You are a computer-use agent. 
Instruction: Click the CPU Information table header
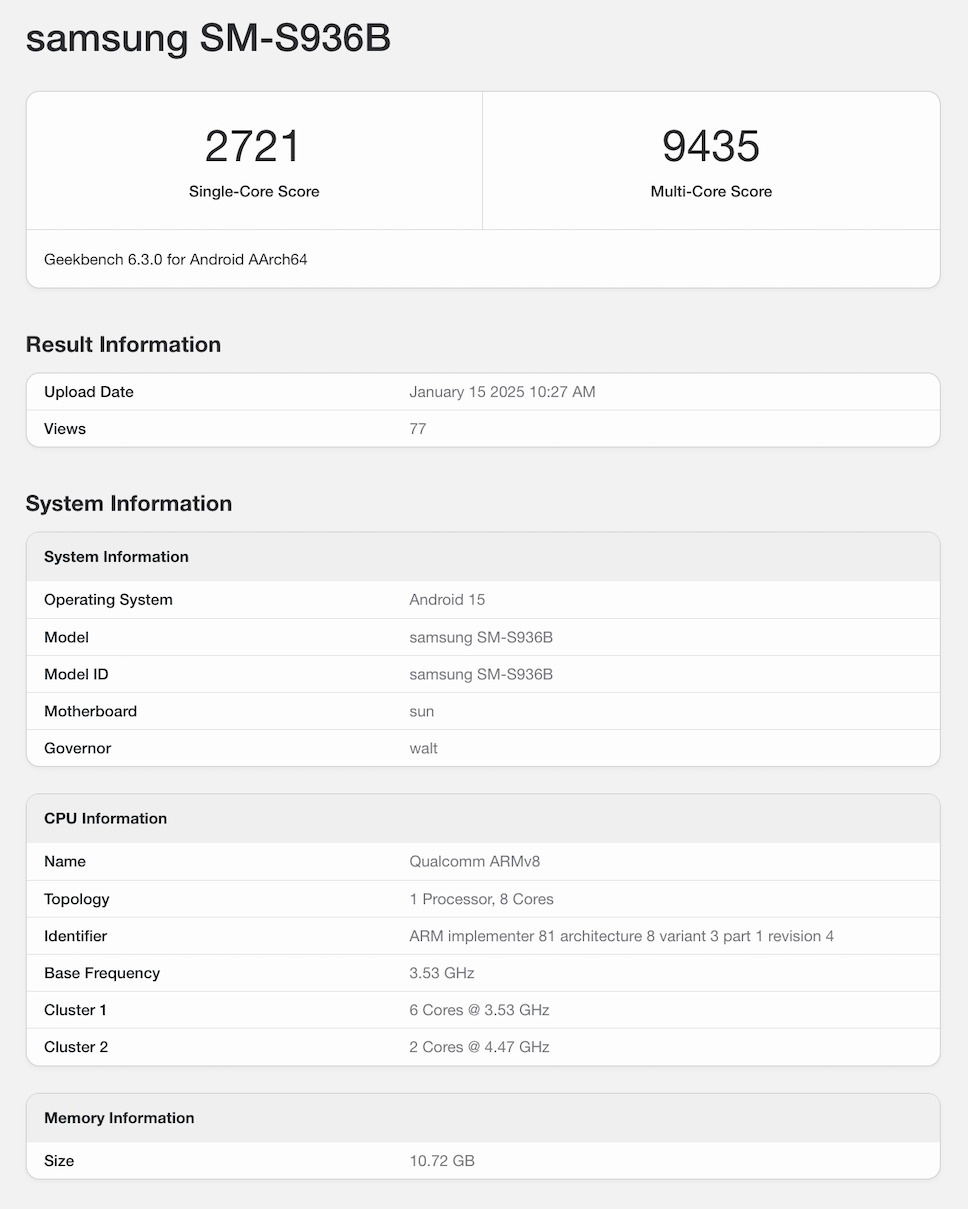105,818
